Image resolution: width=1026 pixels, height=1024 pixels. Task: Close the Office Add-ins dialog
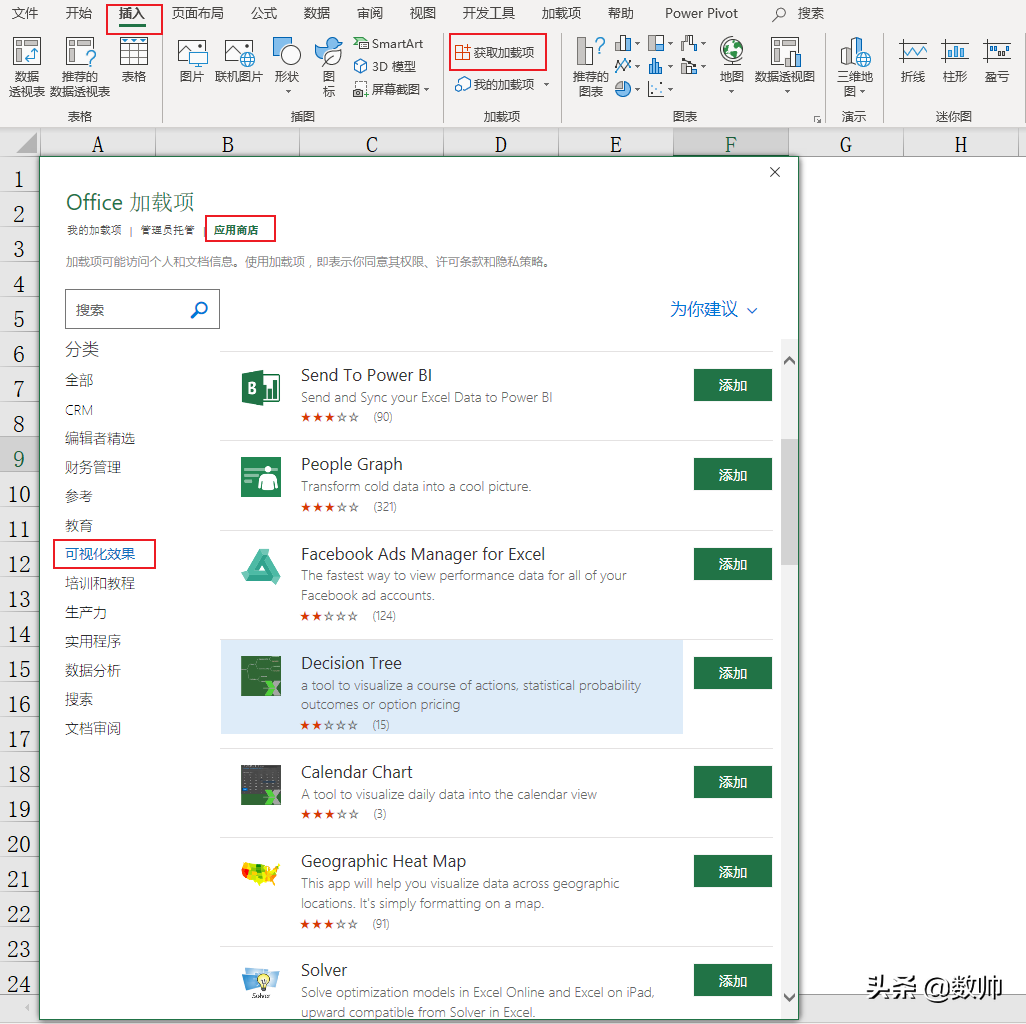775,172
